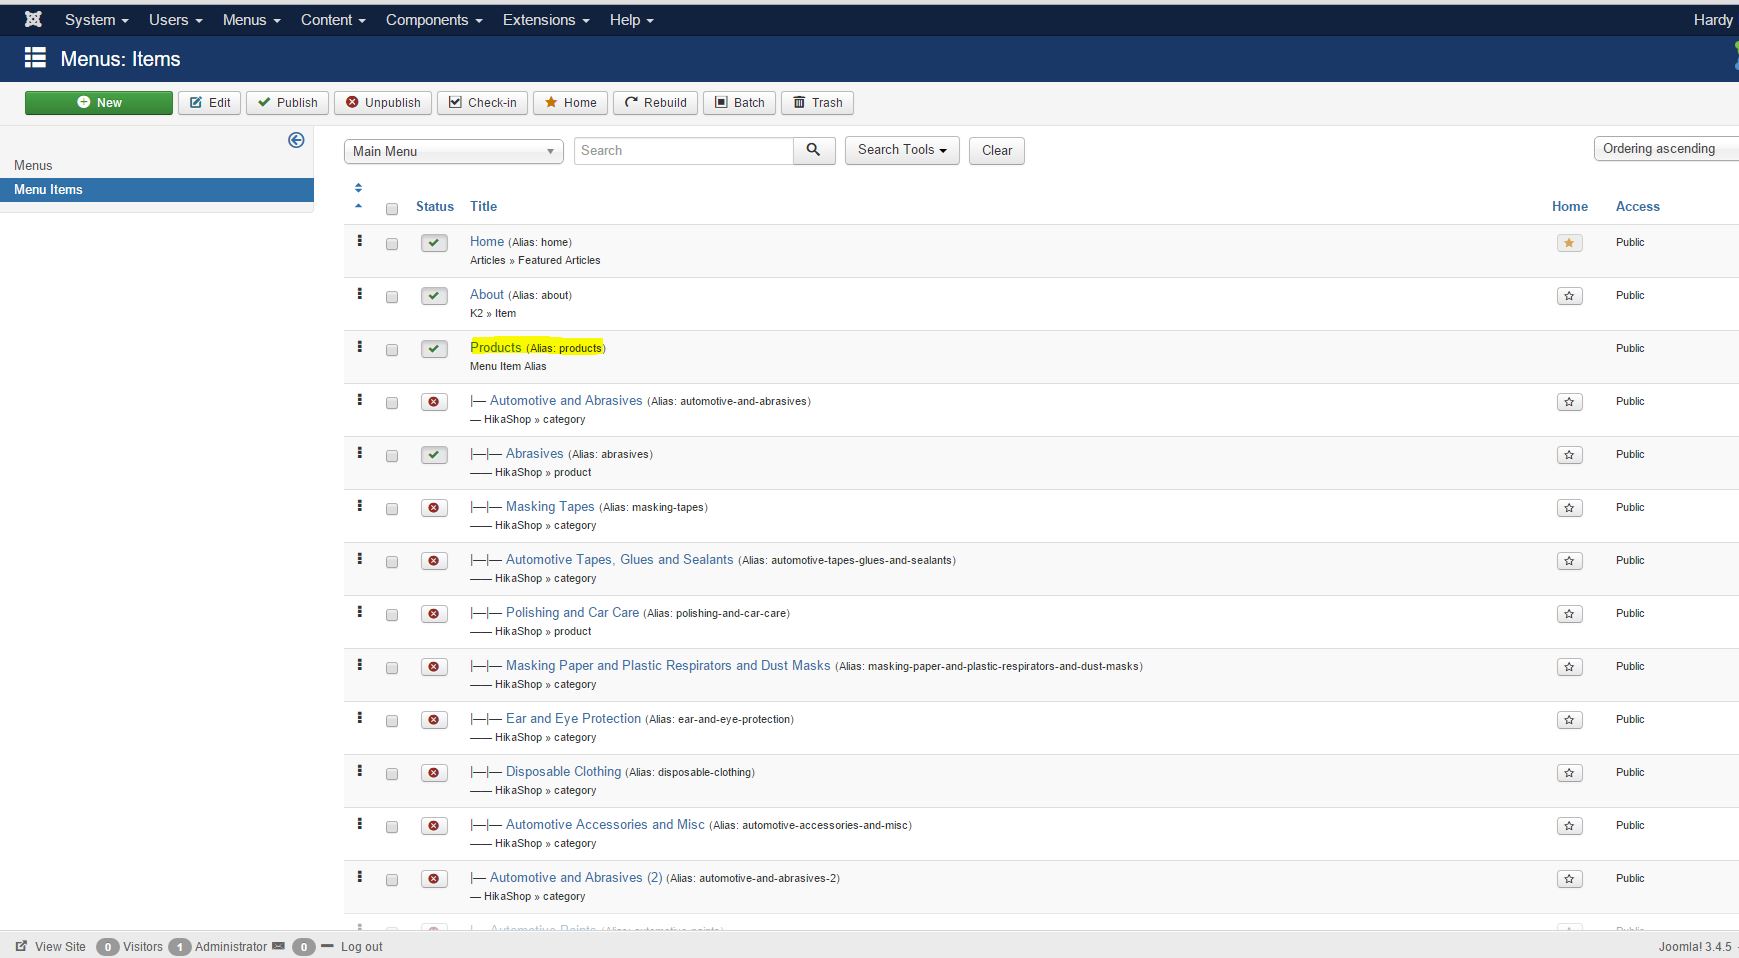Click the search magnifier button
Image resolution: width=1739 pixels, height=958 pixels.
(814, 150)
